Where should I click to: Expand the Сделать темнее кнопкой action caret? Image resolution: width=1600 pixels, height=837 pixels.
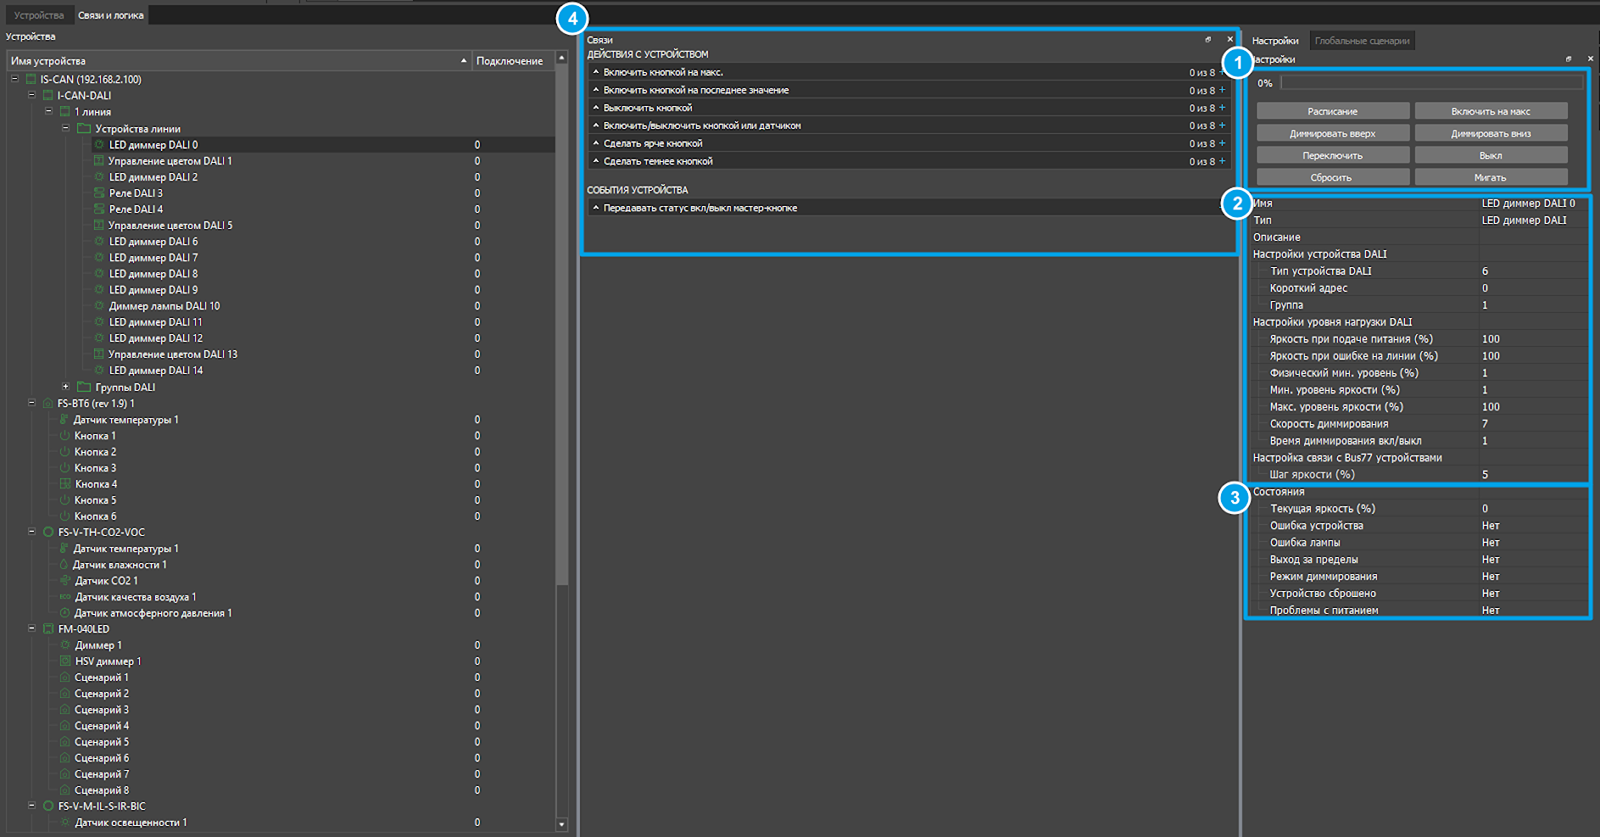[x=596, y=161]
